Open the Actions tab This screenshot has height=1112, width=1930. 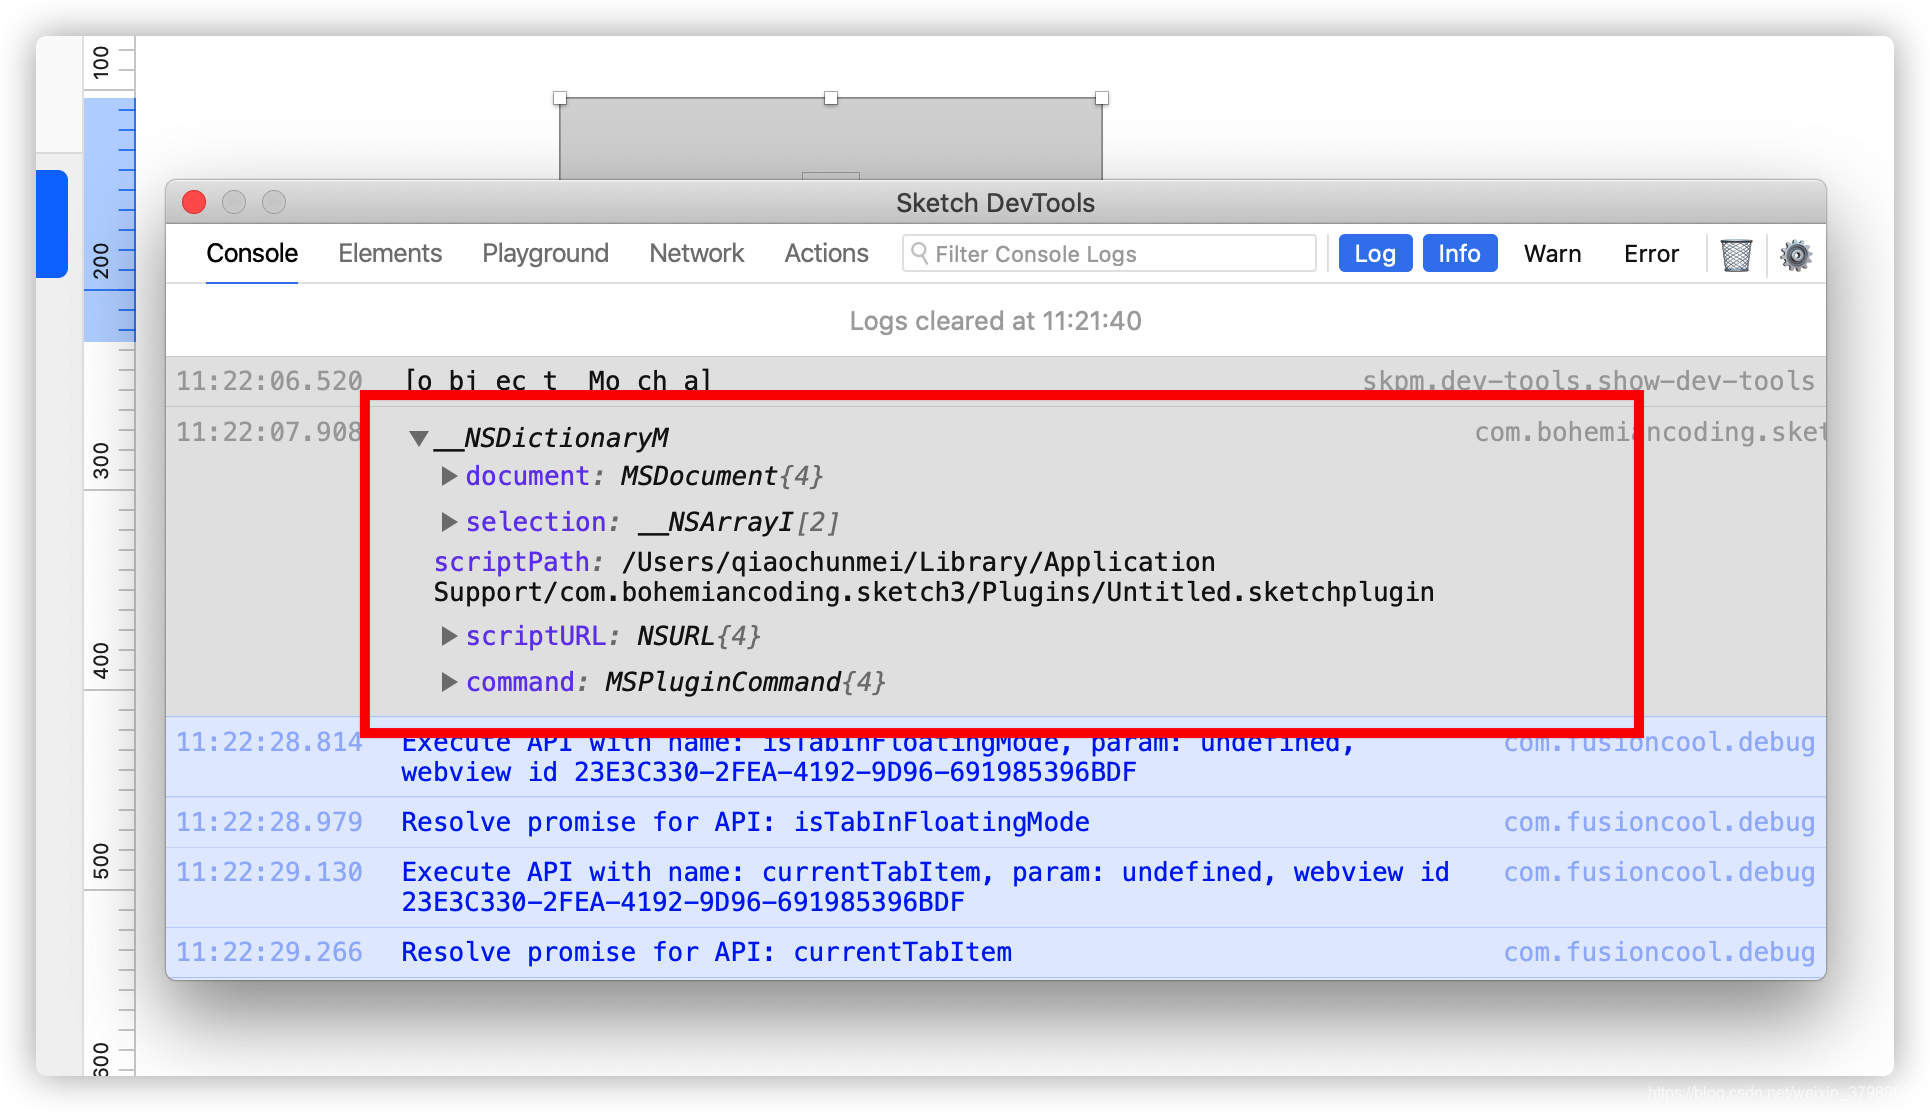[826, 254]
